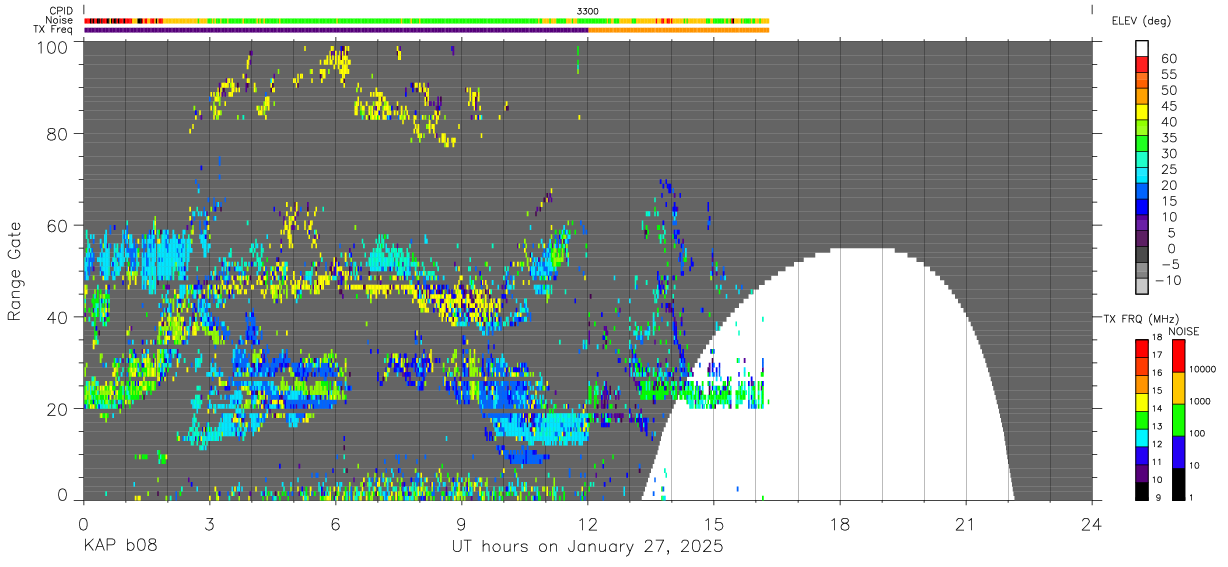Viewport: 1228px width, 567px height.
Task: Click the green segment of the NOISE color bar
Action: [1178, 419]
